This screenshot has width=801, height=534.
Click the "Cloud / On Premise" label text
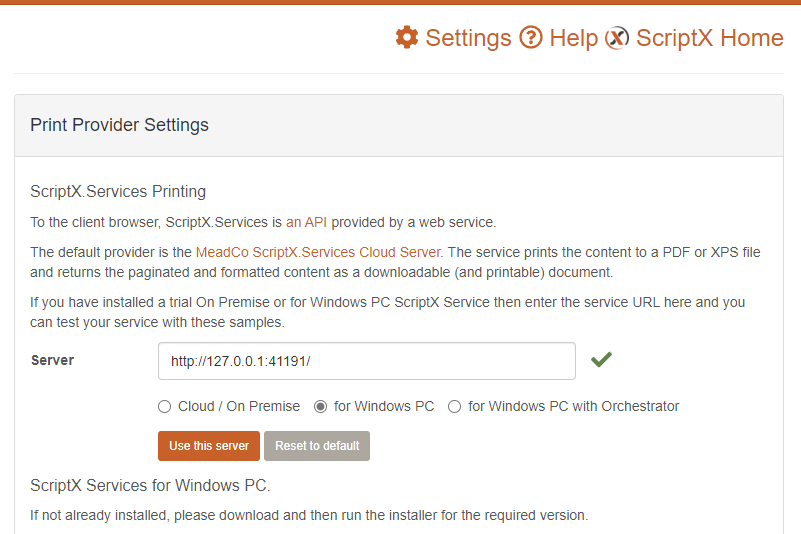point(239,406)
